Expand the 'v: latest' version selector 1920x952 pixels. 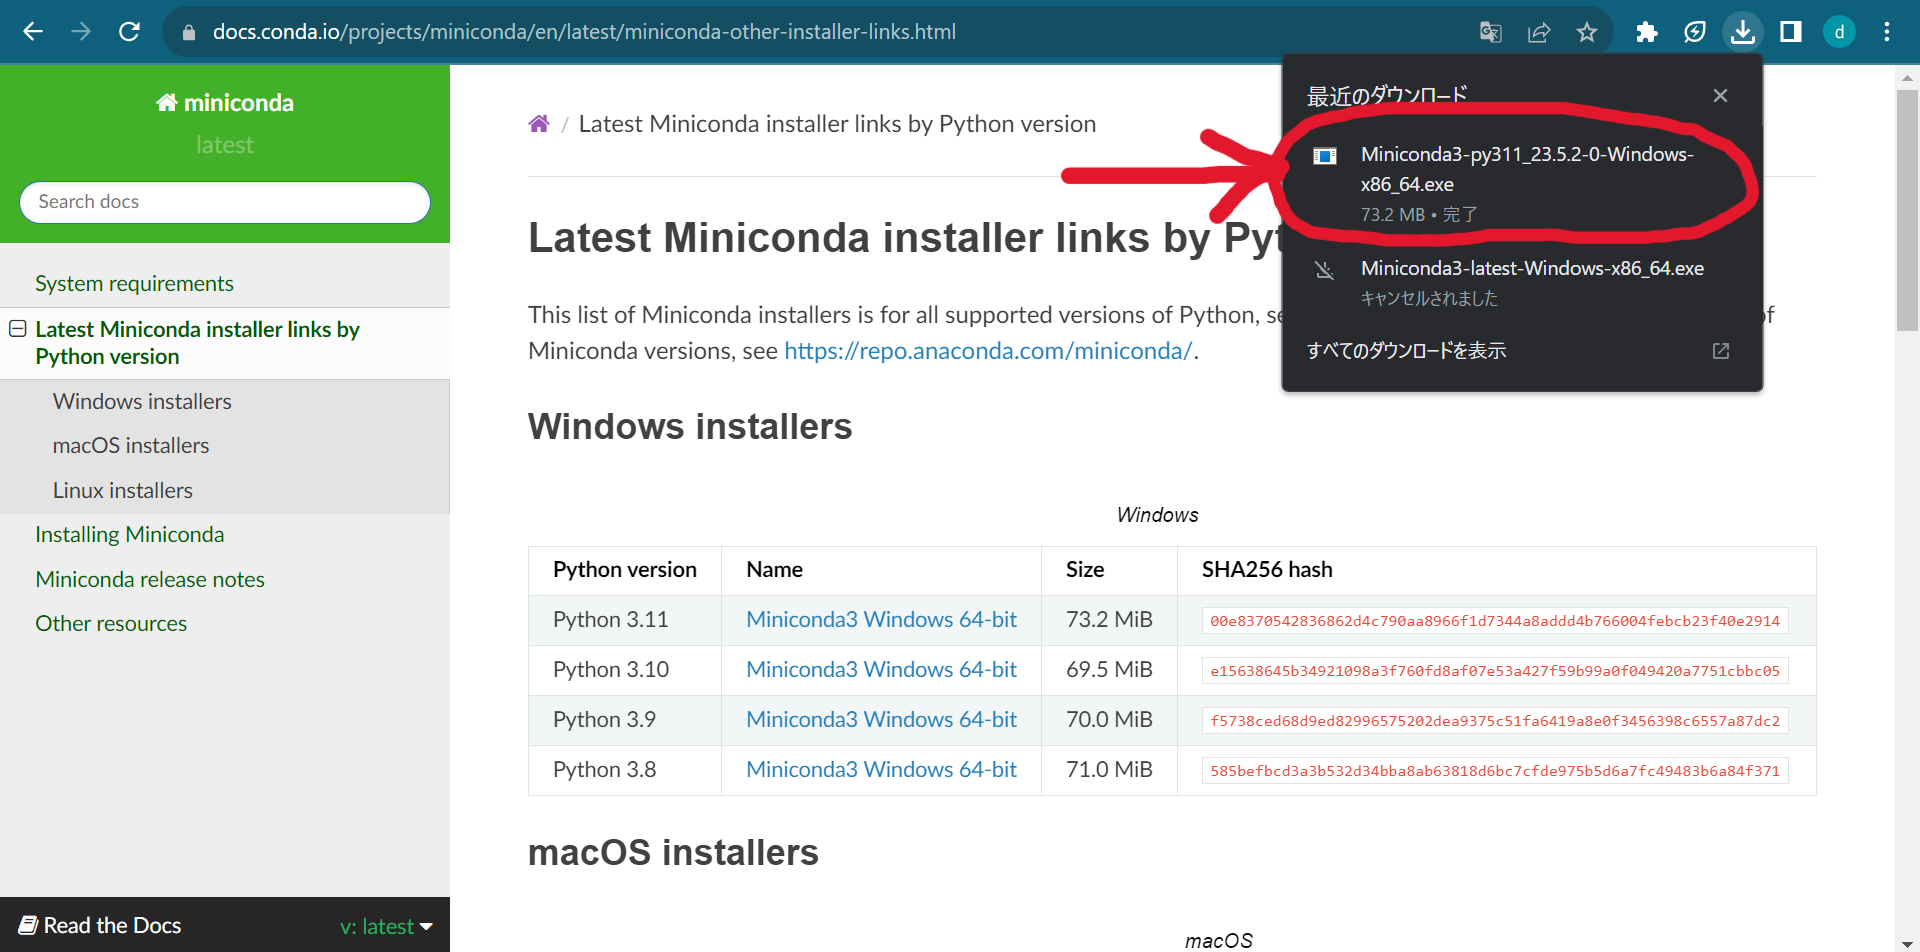coord(385,925)
